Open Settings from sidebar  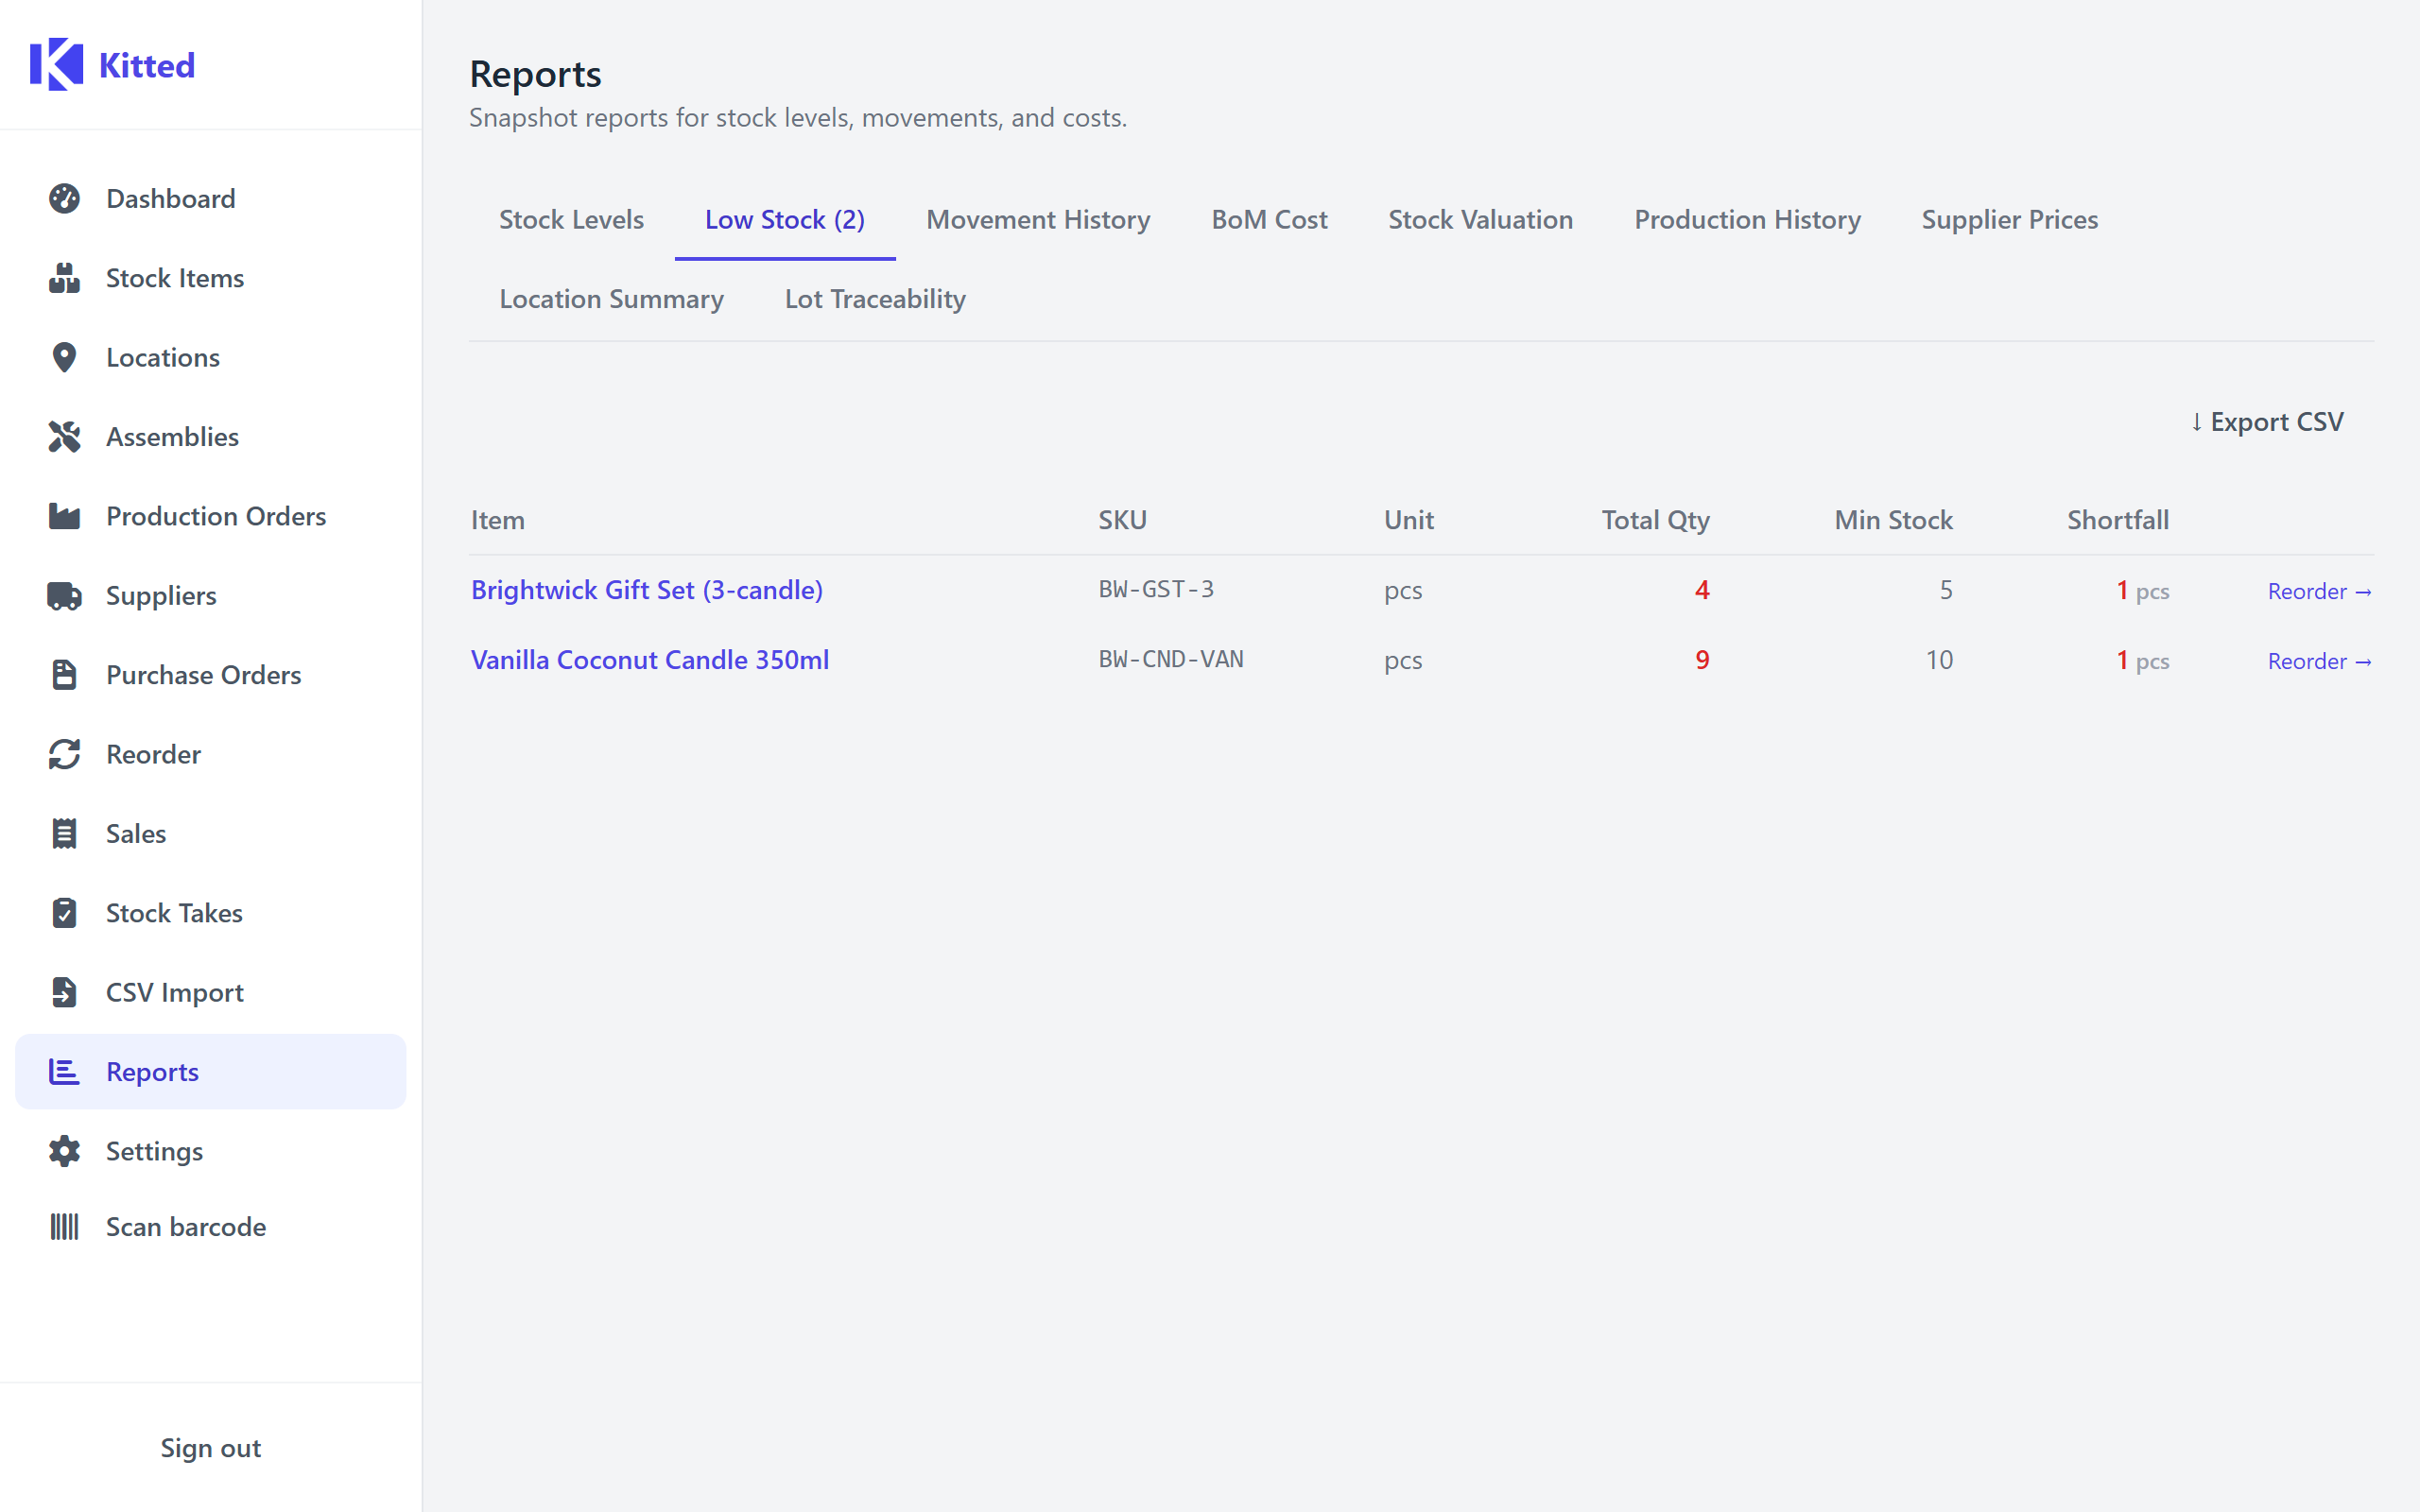pyautogui.click(x=211, y=1151)
